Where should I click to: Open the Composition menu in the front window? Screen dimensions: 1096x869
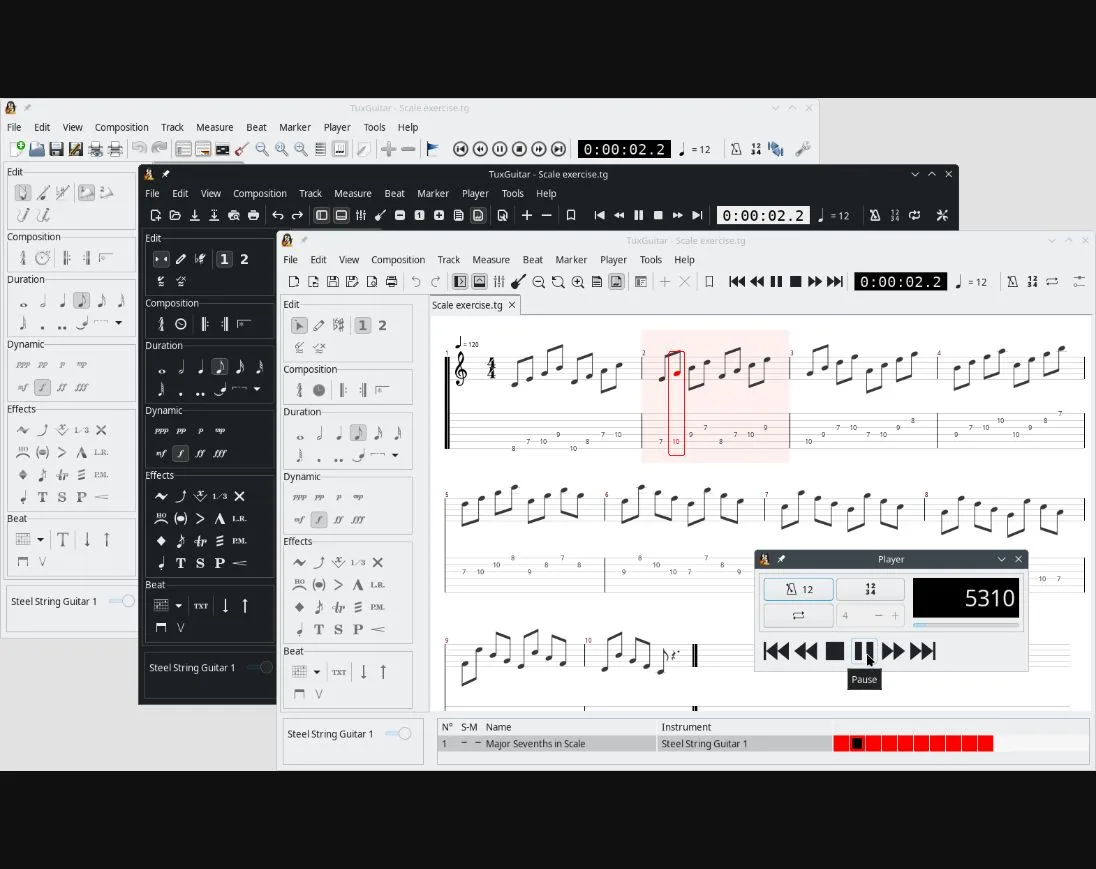click(398, 259)
